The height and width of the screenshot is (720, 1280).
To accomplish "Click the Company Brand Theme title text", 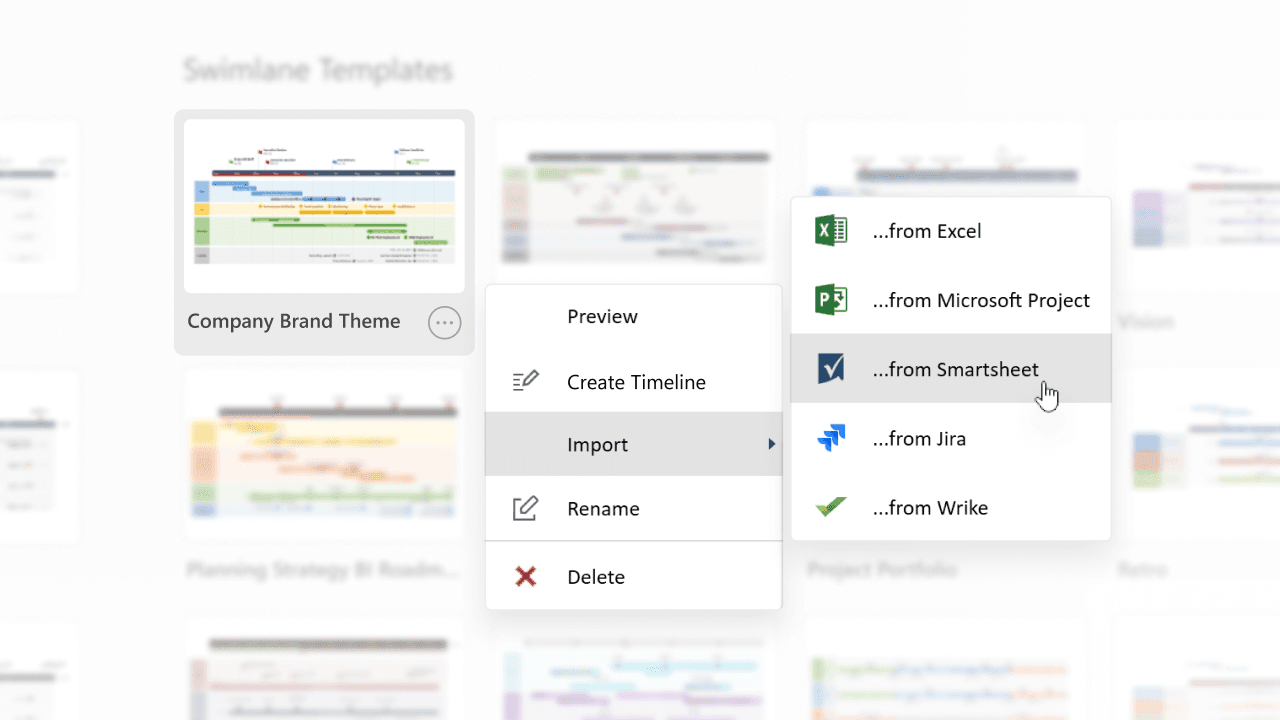I will coord(294,321).
